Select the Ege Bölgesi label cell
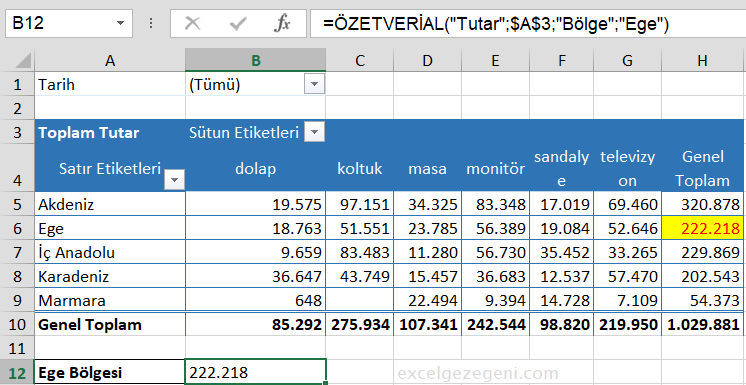Viewport: 746px width, 385px height. coord(110,373)
